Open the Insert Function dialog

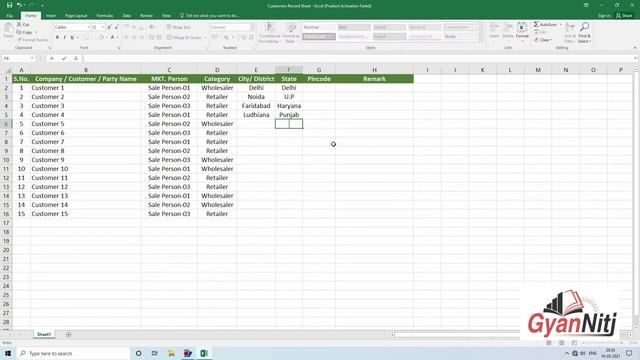tap(76, 58)
